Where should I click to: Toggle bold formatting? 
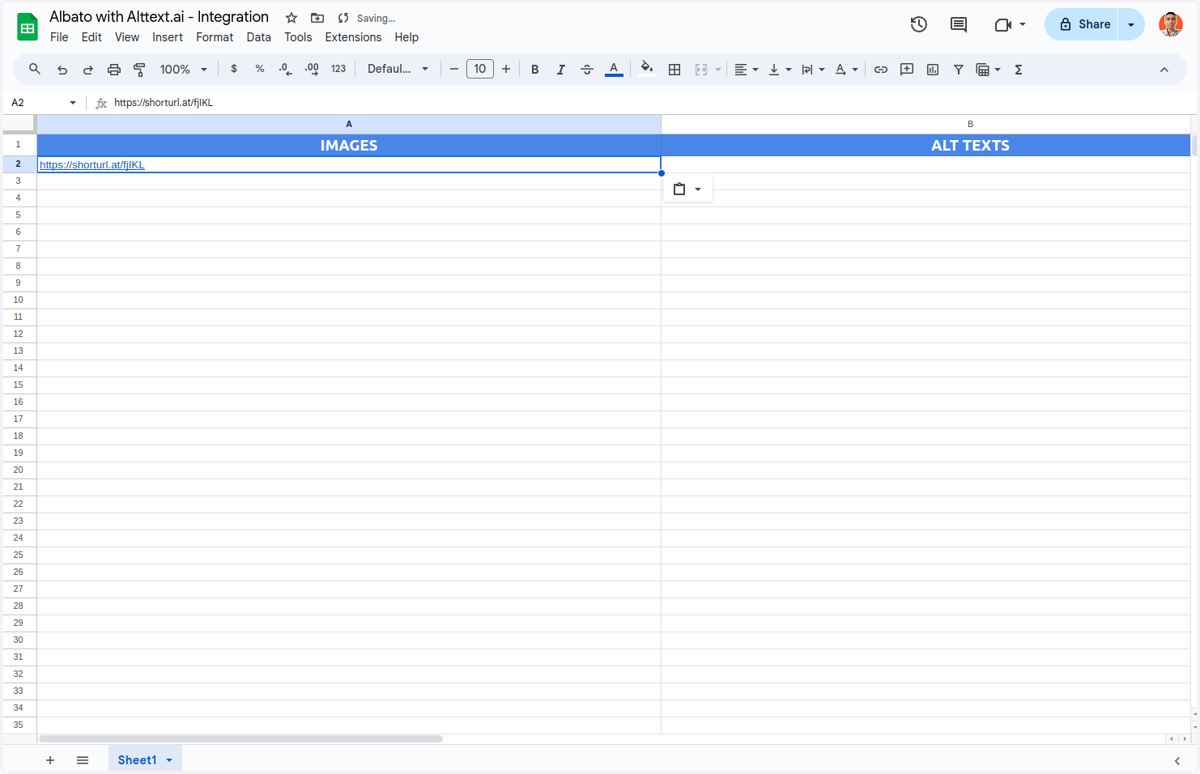pyautogui.click(x=535, y=69)
